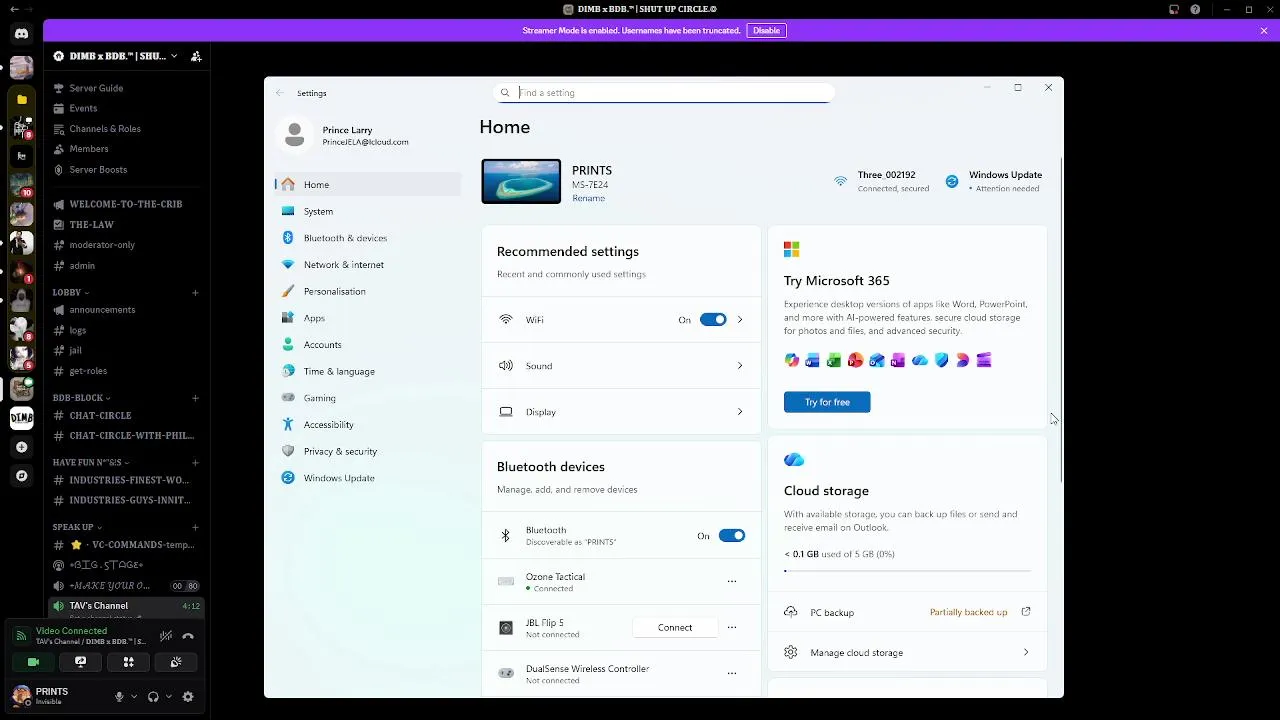Open Activities launcher in voice panel
Image resolution: width=1280 pixels, height=720 pixels.
coord(128,662)
